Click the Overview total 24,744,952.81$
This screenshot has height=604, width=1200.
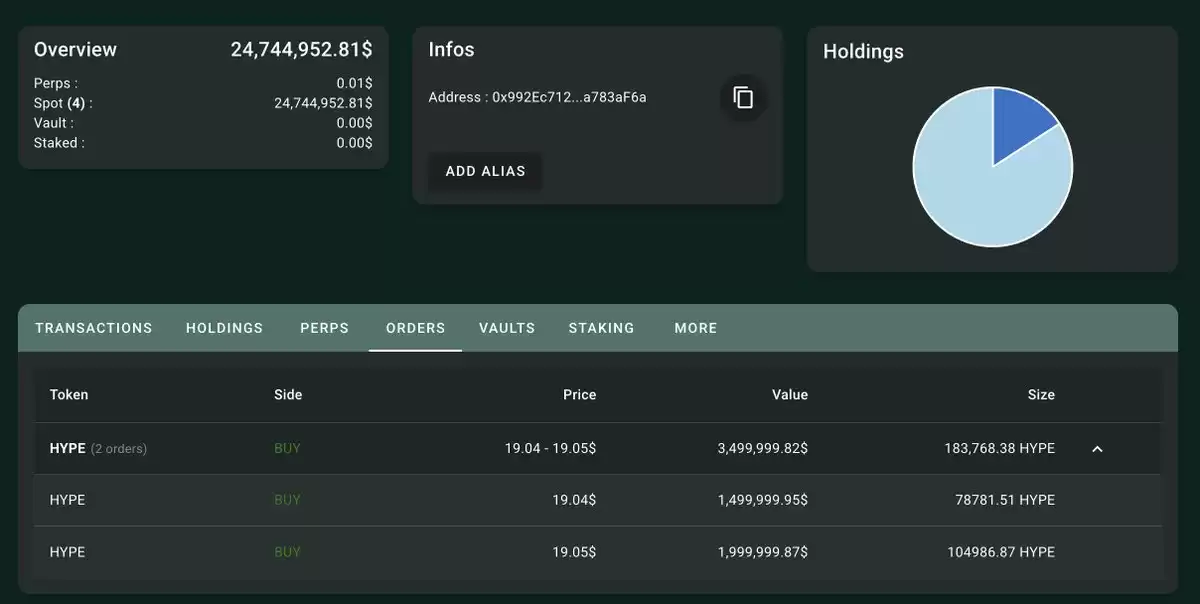click(x=302, y=50)
